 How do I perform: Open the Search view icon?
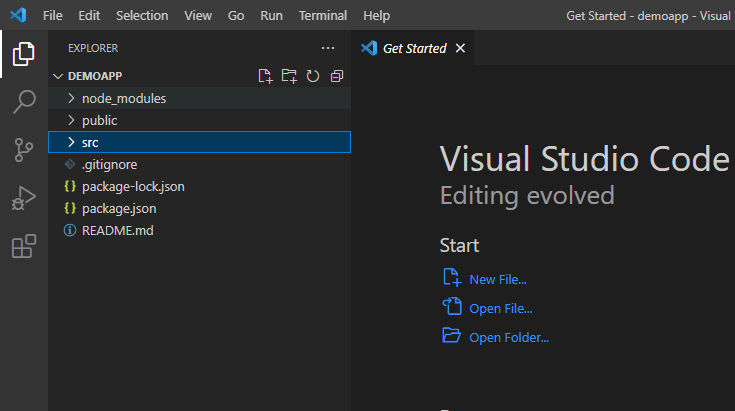[24, 102]
